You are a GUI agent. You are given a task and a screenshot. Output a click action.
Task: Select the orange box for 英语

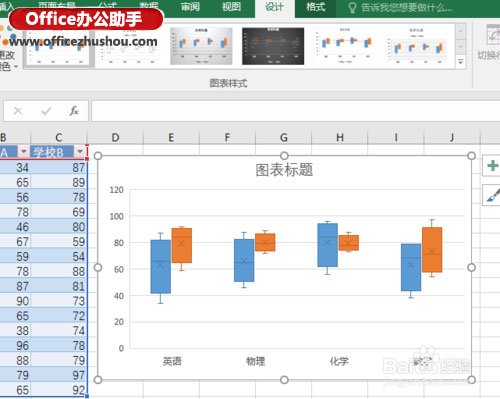(182, 245)
